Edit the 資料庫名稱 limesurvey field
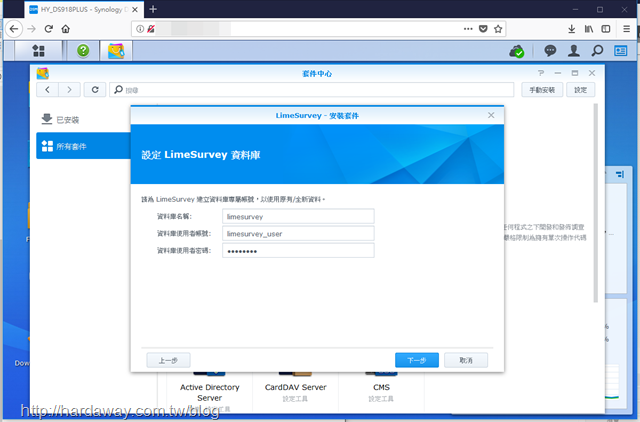640x422 pixels. (298, 216)
